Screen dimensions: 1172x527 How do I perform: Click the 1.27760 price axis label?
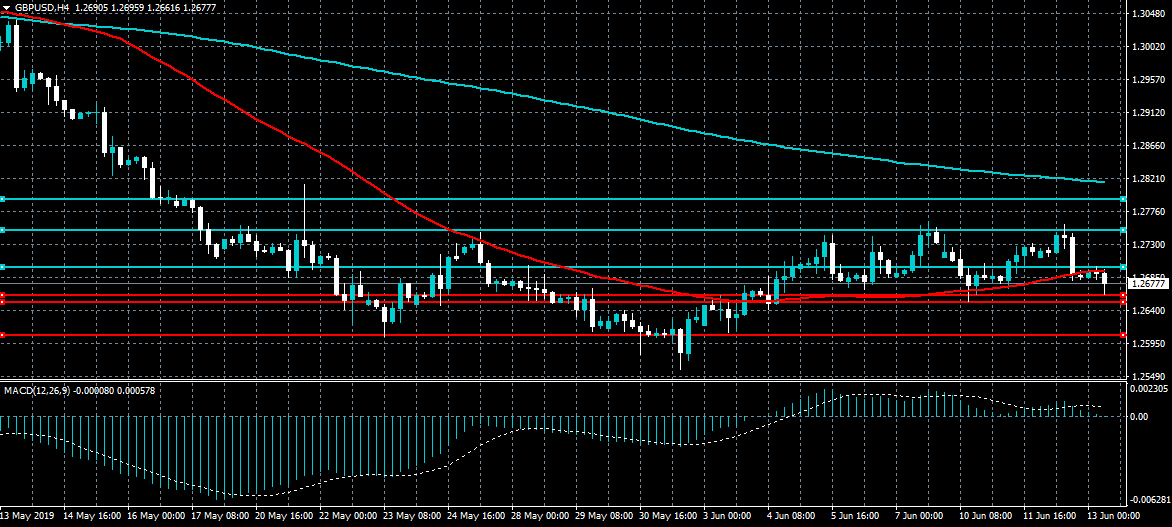click(x=1148, y=212)
